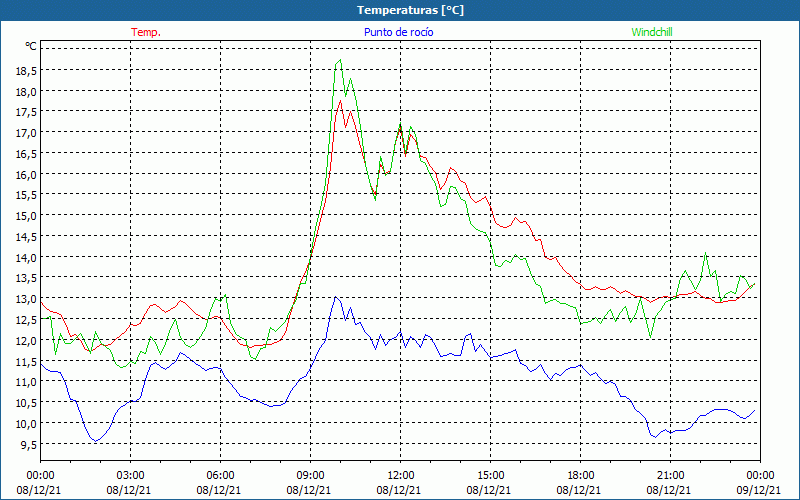This screenshot has width=800, height=500.
Task: Click the 12:00 time axis label
Action: [401, 476]
